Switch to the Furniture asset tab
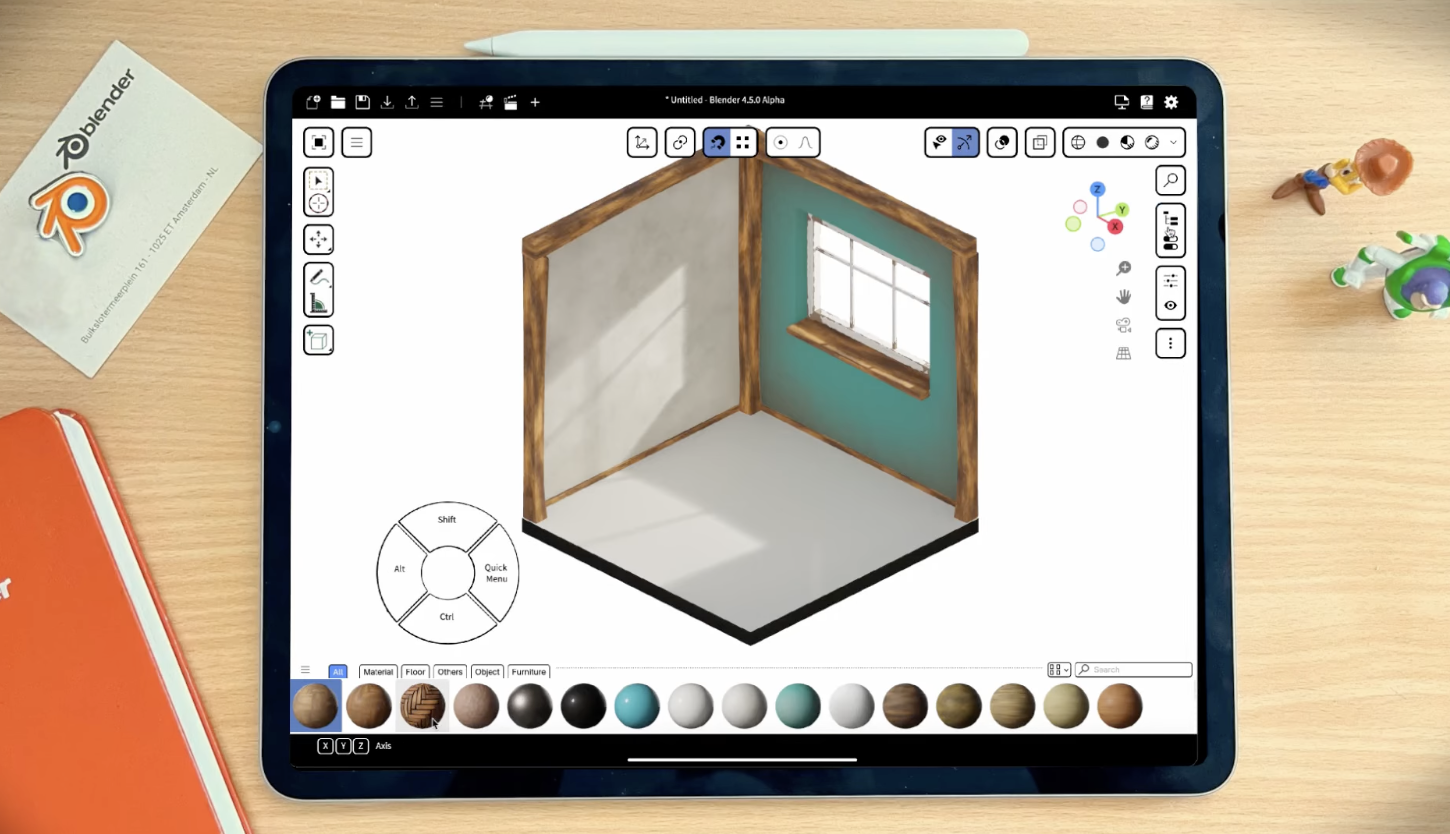Image resolution: width=1450 pixels, height=834 pixels. (529, 672)
